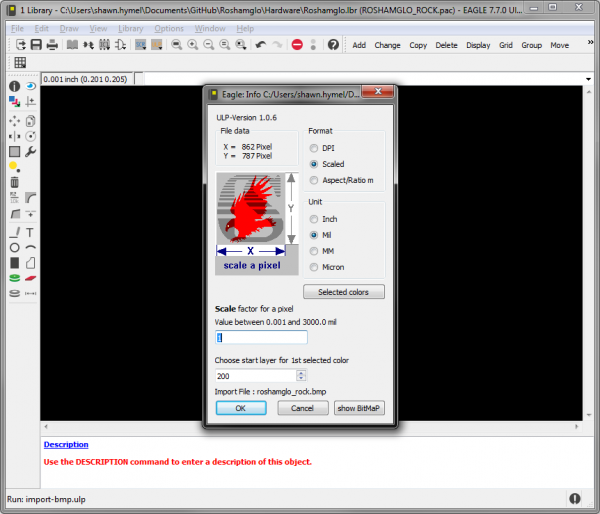Select the Aspect/Ratio format radio button
This screenshot has height=514, width=600.
(x=314, y=180)
